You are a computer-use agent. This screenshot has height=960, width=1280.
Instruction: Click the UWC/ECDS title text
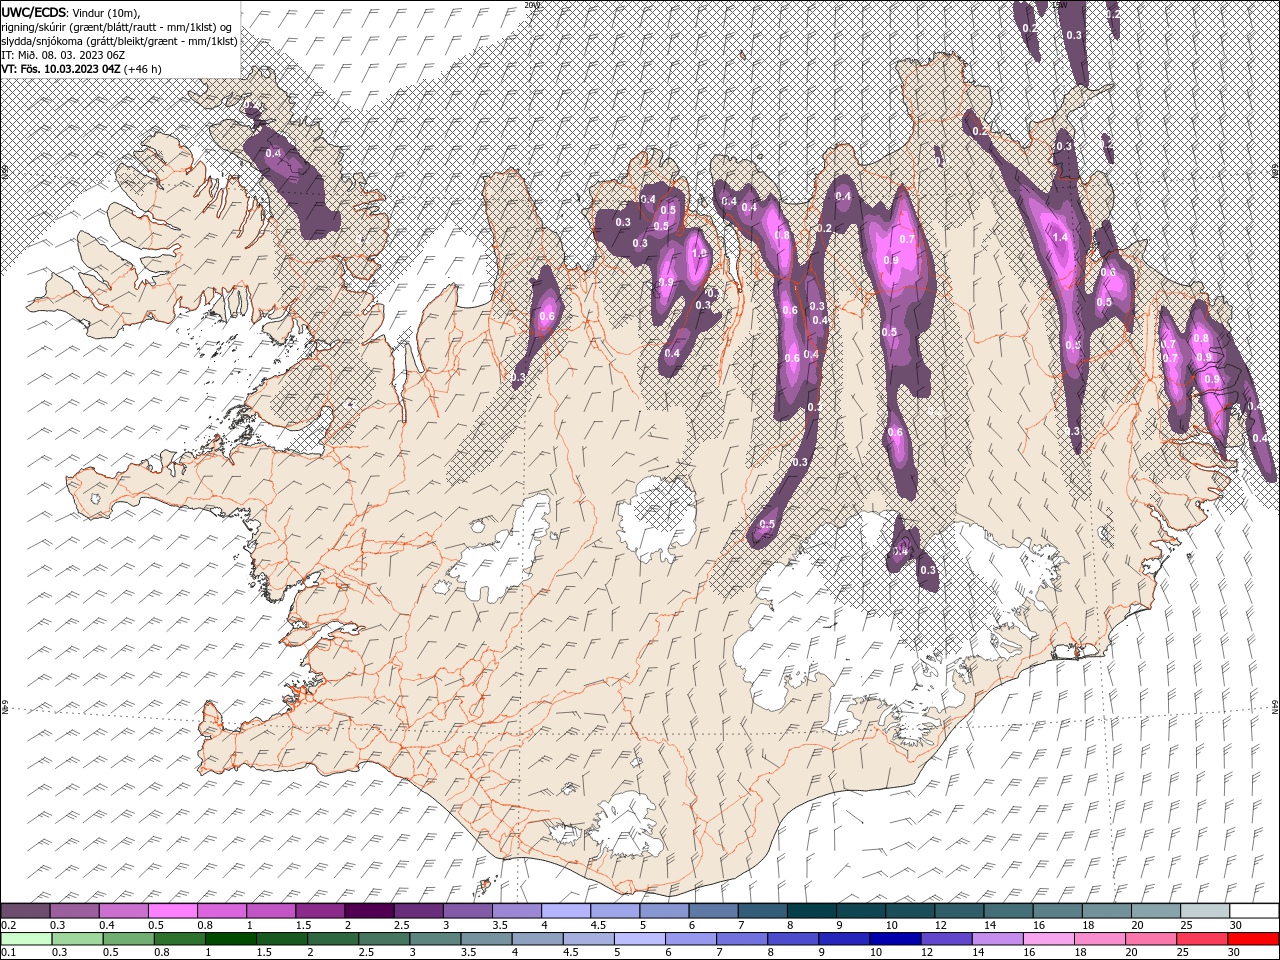pyautogui.click(x=35, y=11)
